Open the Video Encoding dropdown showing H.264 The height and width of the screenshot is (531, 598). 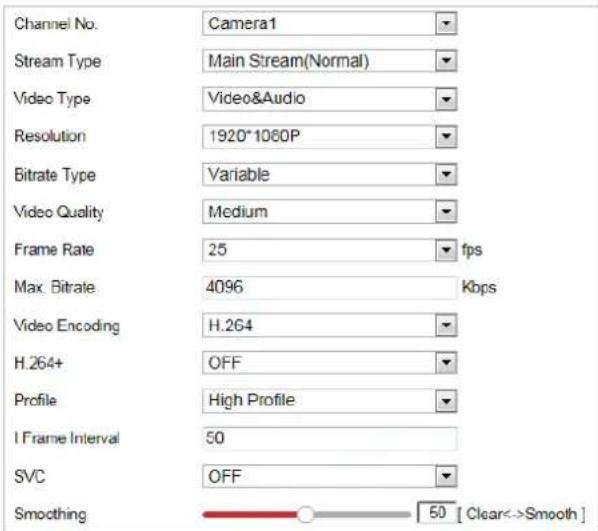(330, 325)
